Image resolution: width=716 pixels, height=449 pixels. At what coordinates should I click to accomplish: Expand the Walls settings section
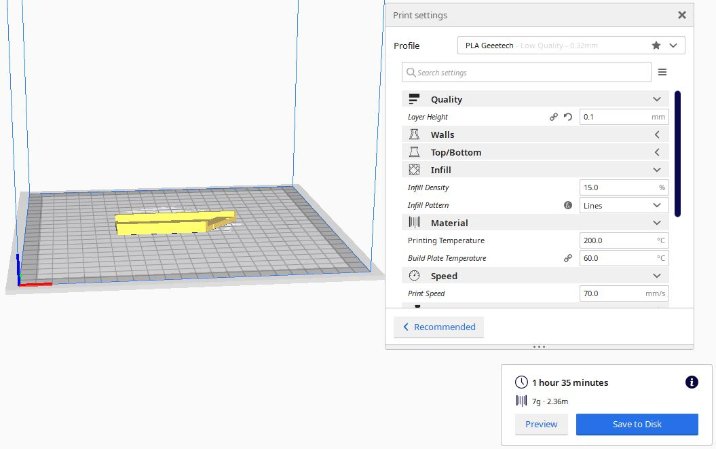pyautogui.click(x=656, y=134)
